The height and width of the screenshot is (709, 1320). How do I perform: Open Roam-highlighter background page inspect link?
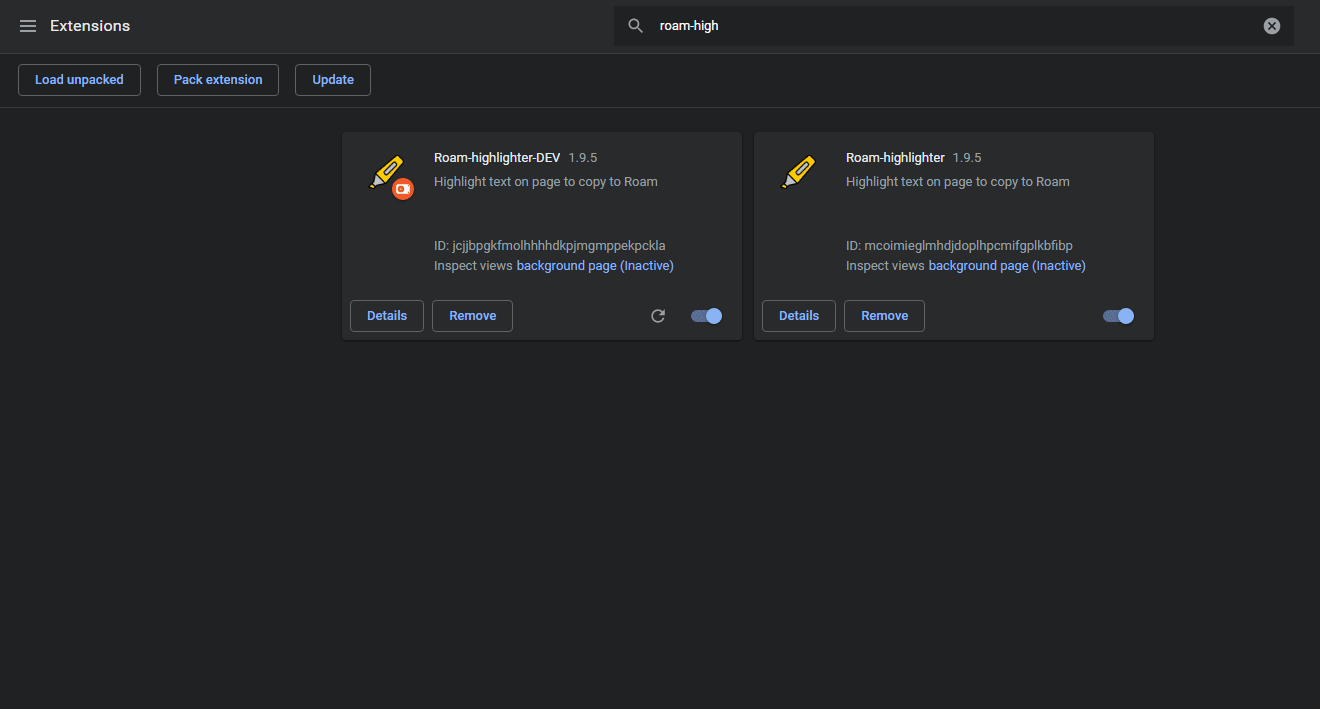tap(1007, 266)
